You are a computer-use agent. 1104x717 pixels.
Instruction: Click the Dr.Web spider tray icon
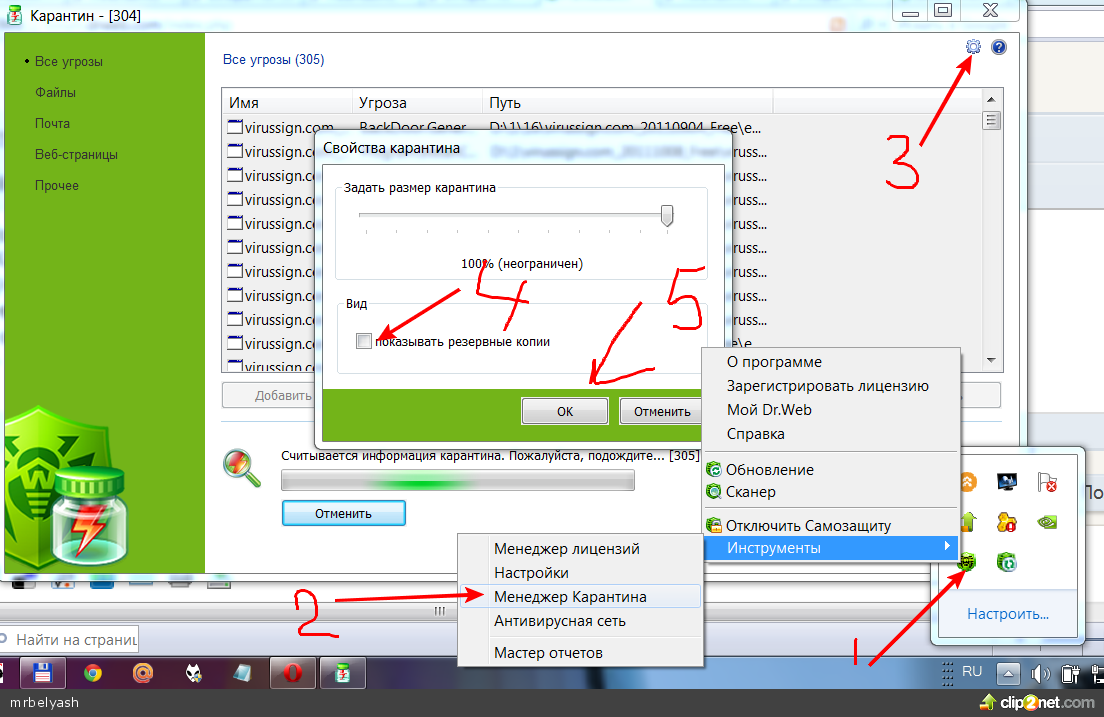967,562
